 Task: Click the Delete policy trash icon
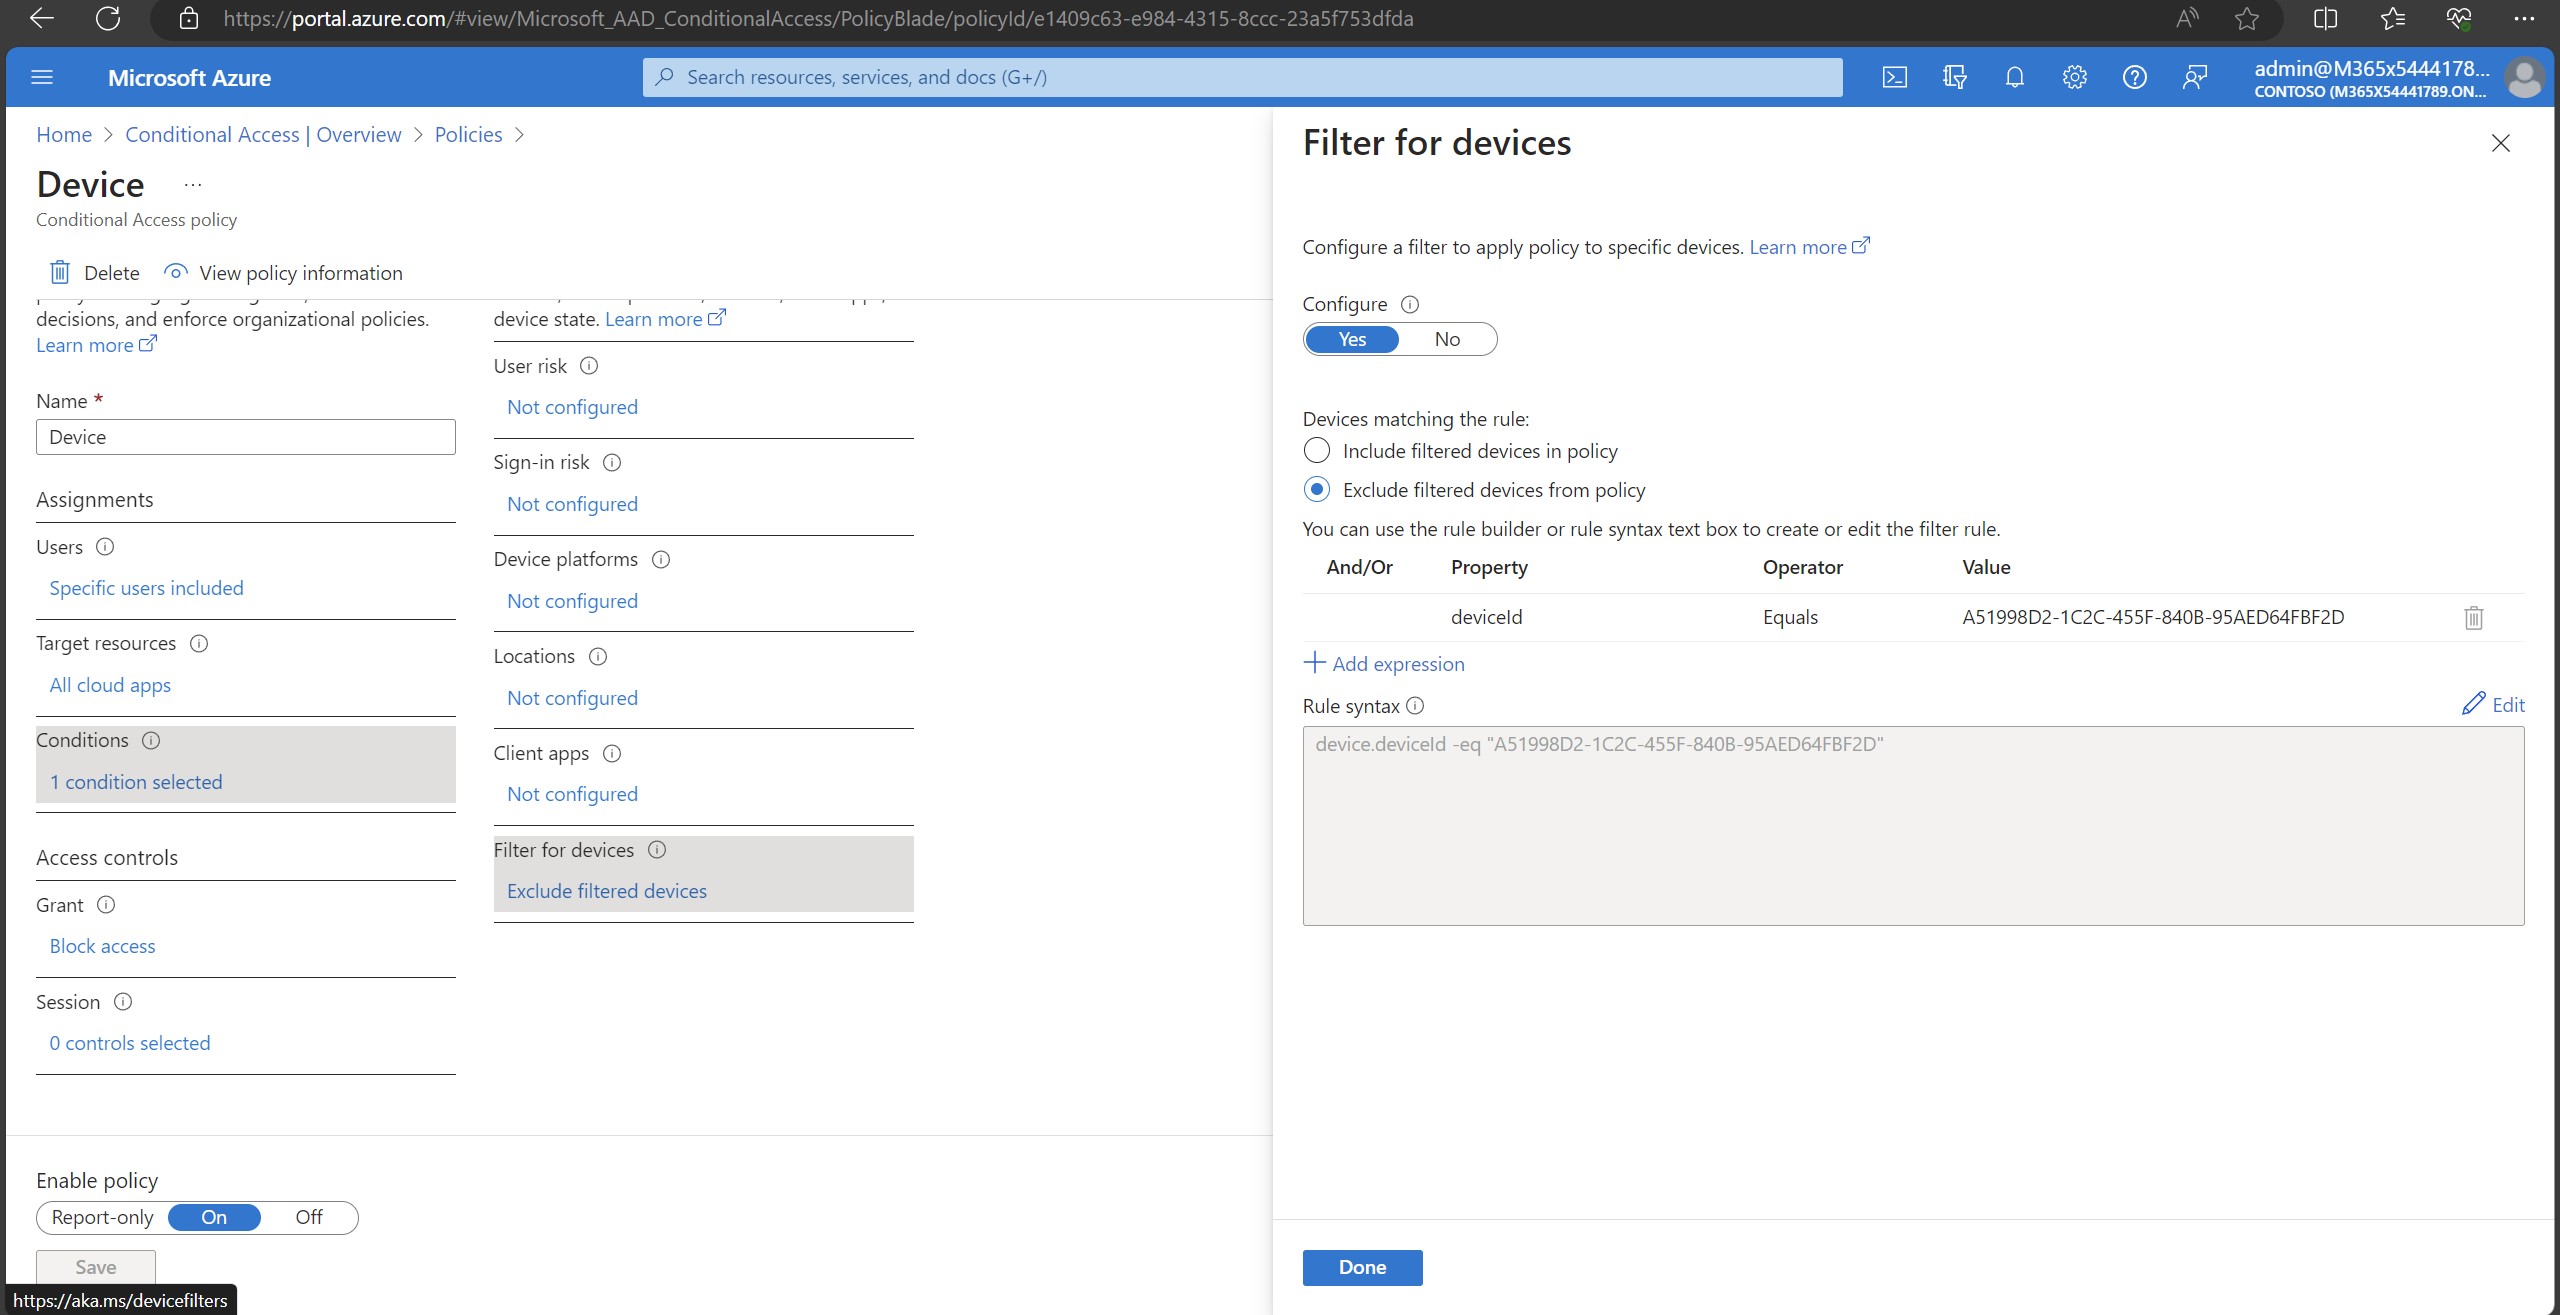60,272
